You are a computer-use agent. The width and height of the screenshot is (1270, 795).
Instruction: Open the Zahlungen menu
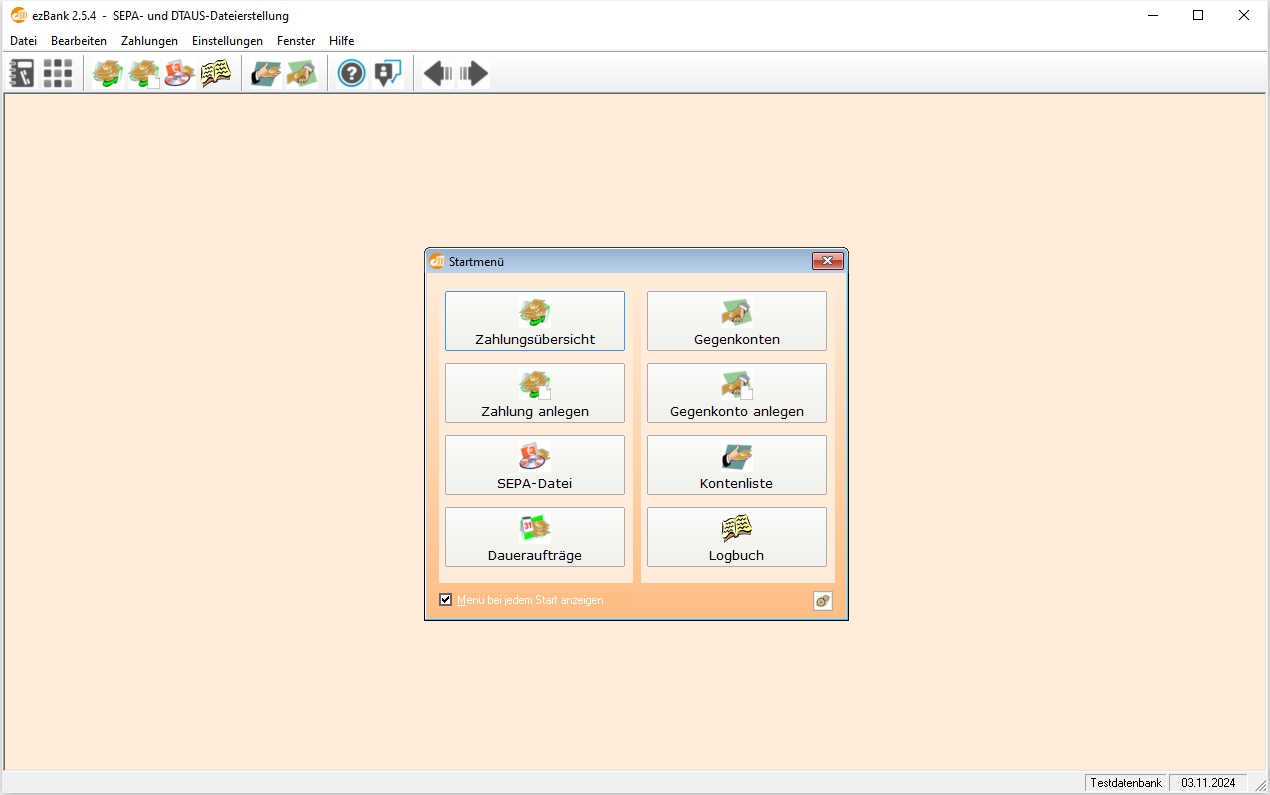click(x=149, y=41)
